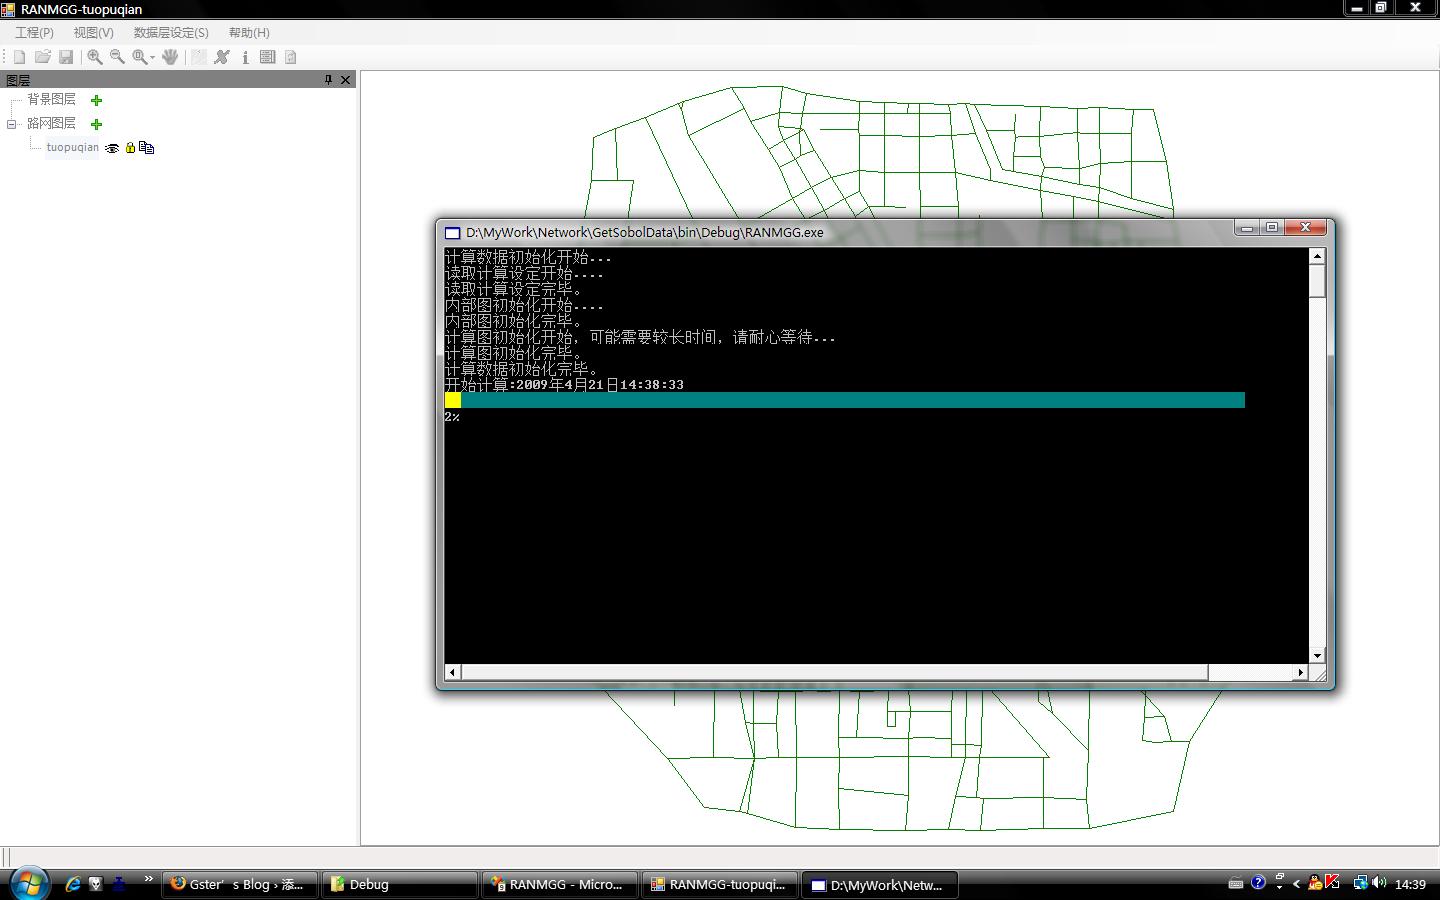This screenshot has width=1440, height=900.
Task: Copy the tuopuqian layer using the copy icon
Action: pos(146,147)
